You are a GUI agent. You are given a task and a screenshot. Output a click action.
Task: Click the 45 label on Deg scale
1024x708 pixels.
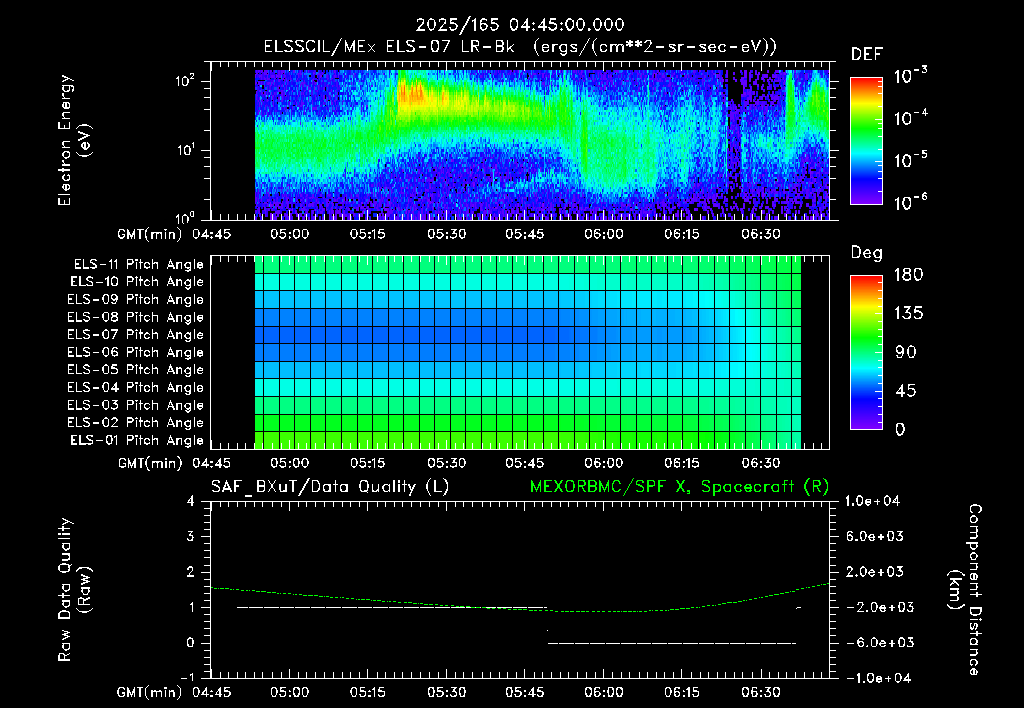[x=905, y=391]
